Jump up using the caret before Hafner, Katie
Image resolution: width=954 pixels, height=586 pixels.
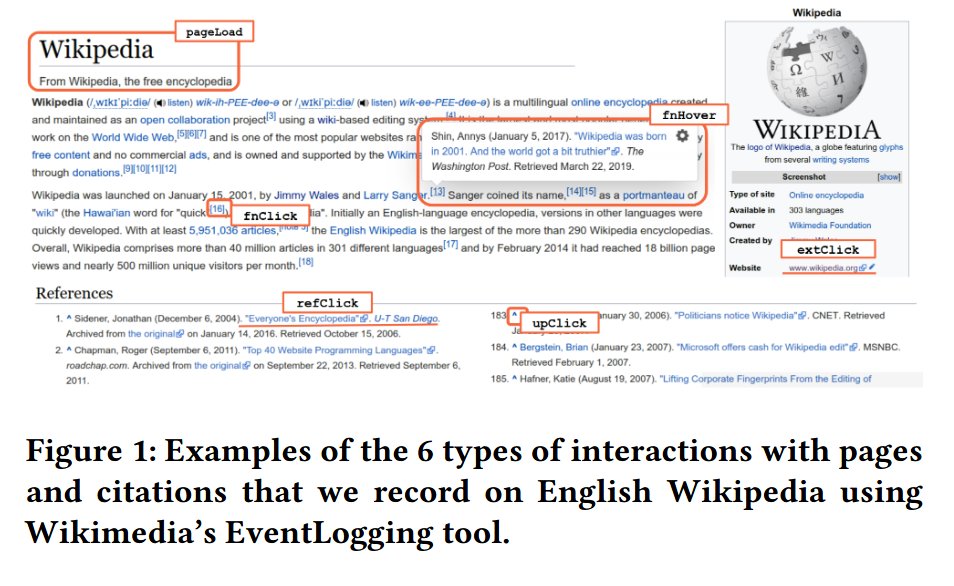(514, 378)
